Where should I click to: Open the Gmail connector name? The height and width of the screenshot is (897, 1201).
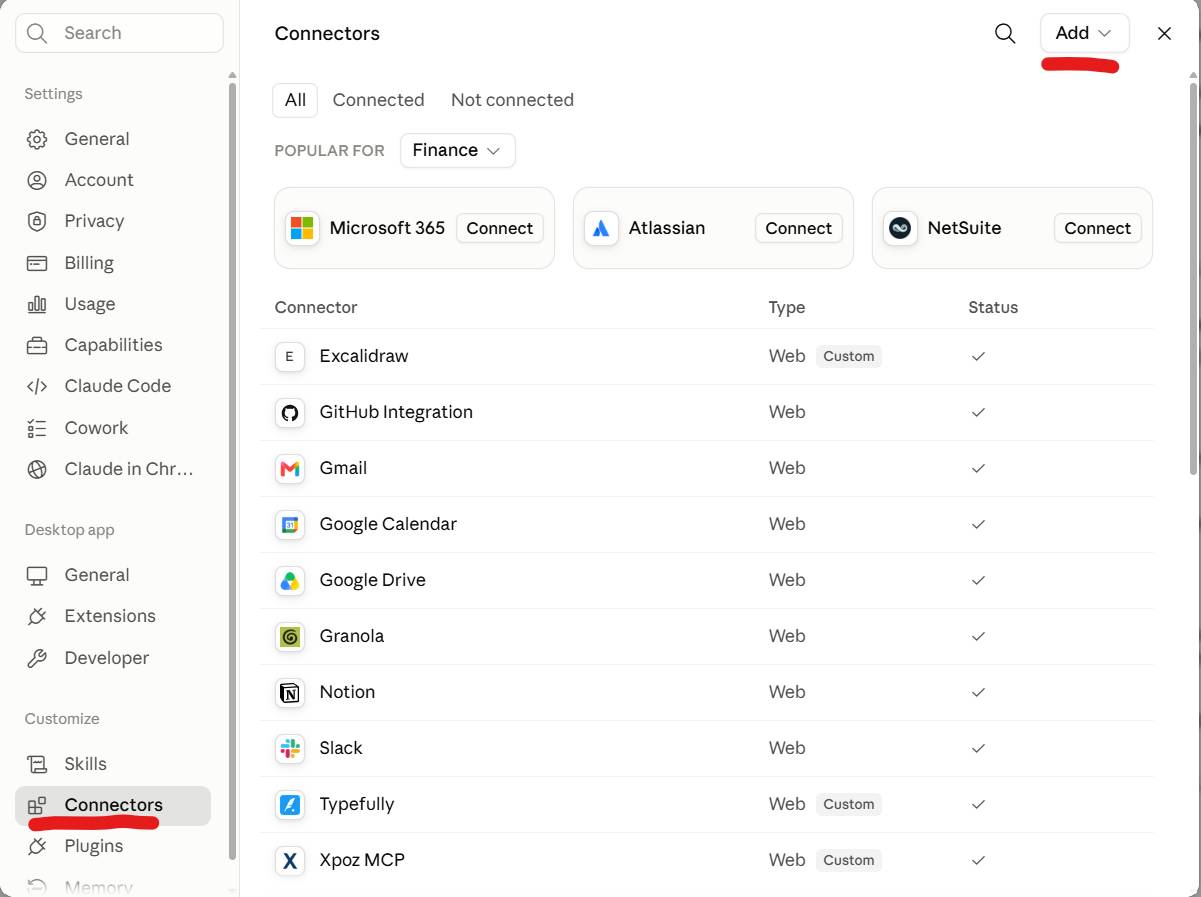343,468
